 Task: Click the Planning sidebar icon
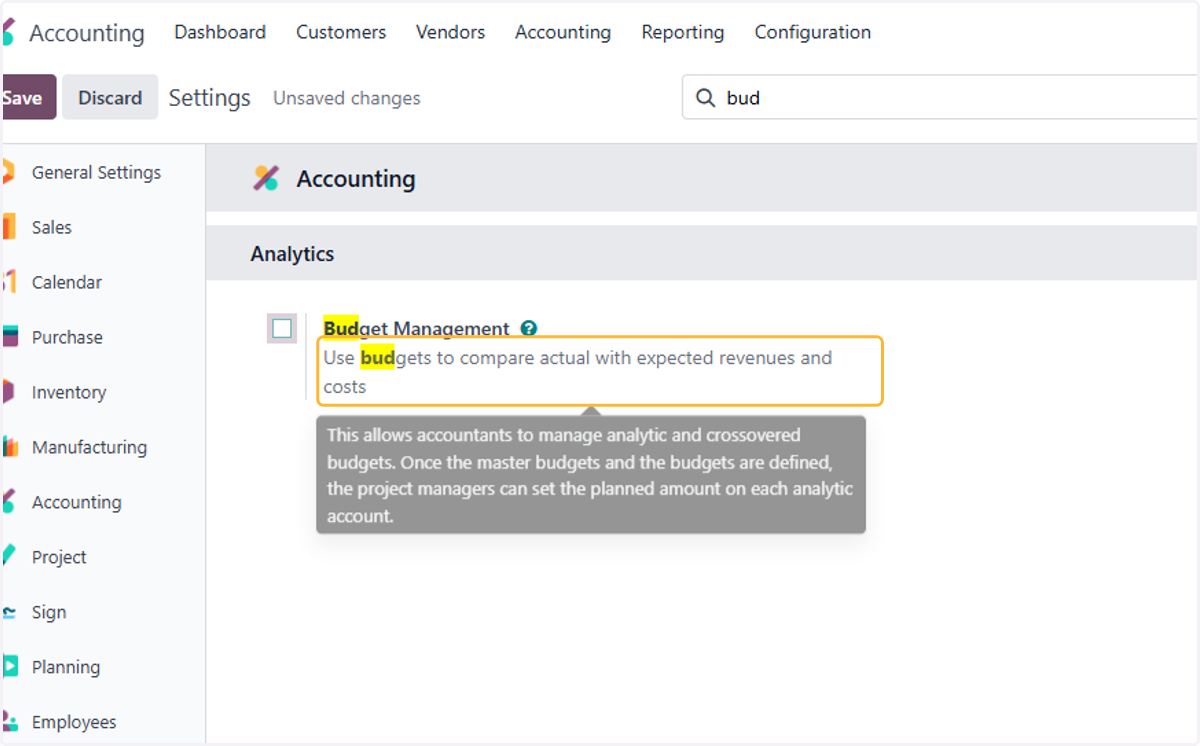pos(10,667)
